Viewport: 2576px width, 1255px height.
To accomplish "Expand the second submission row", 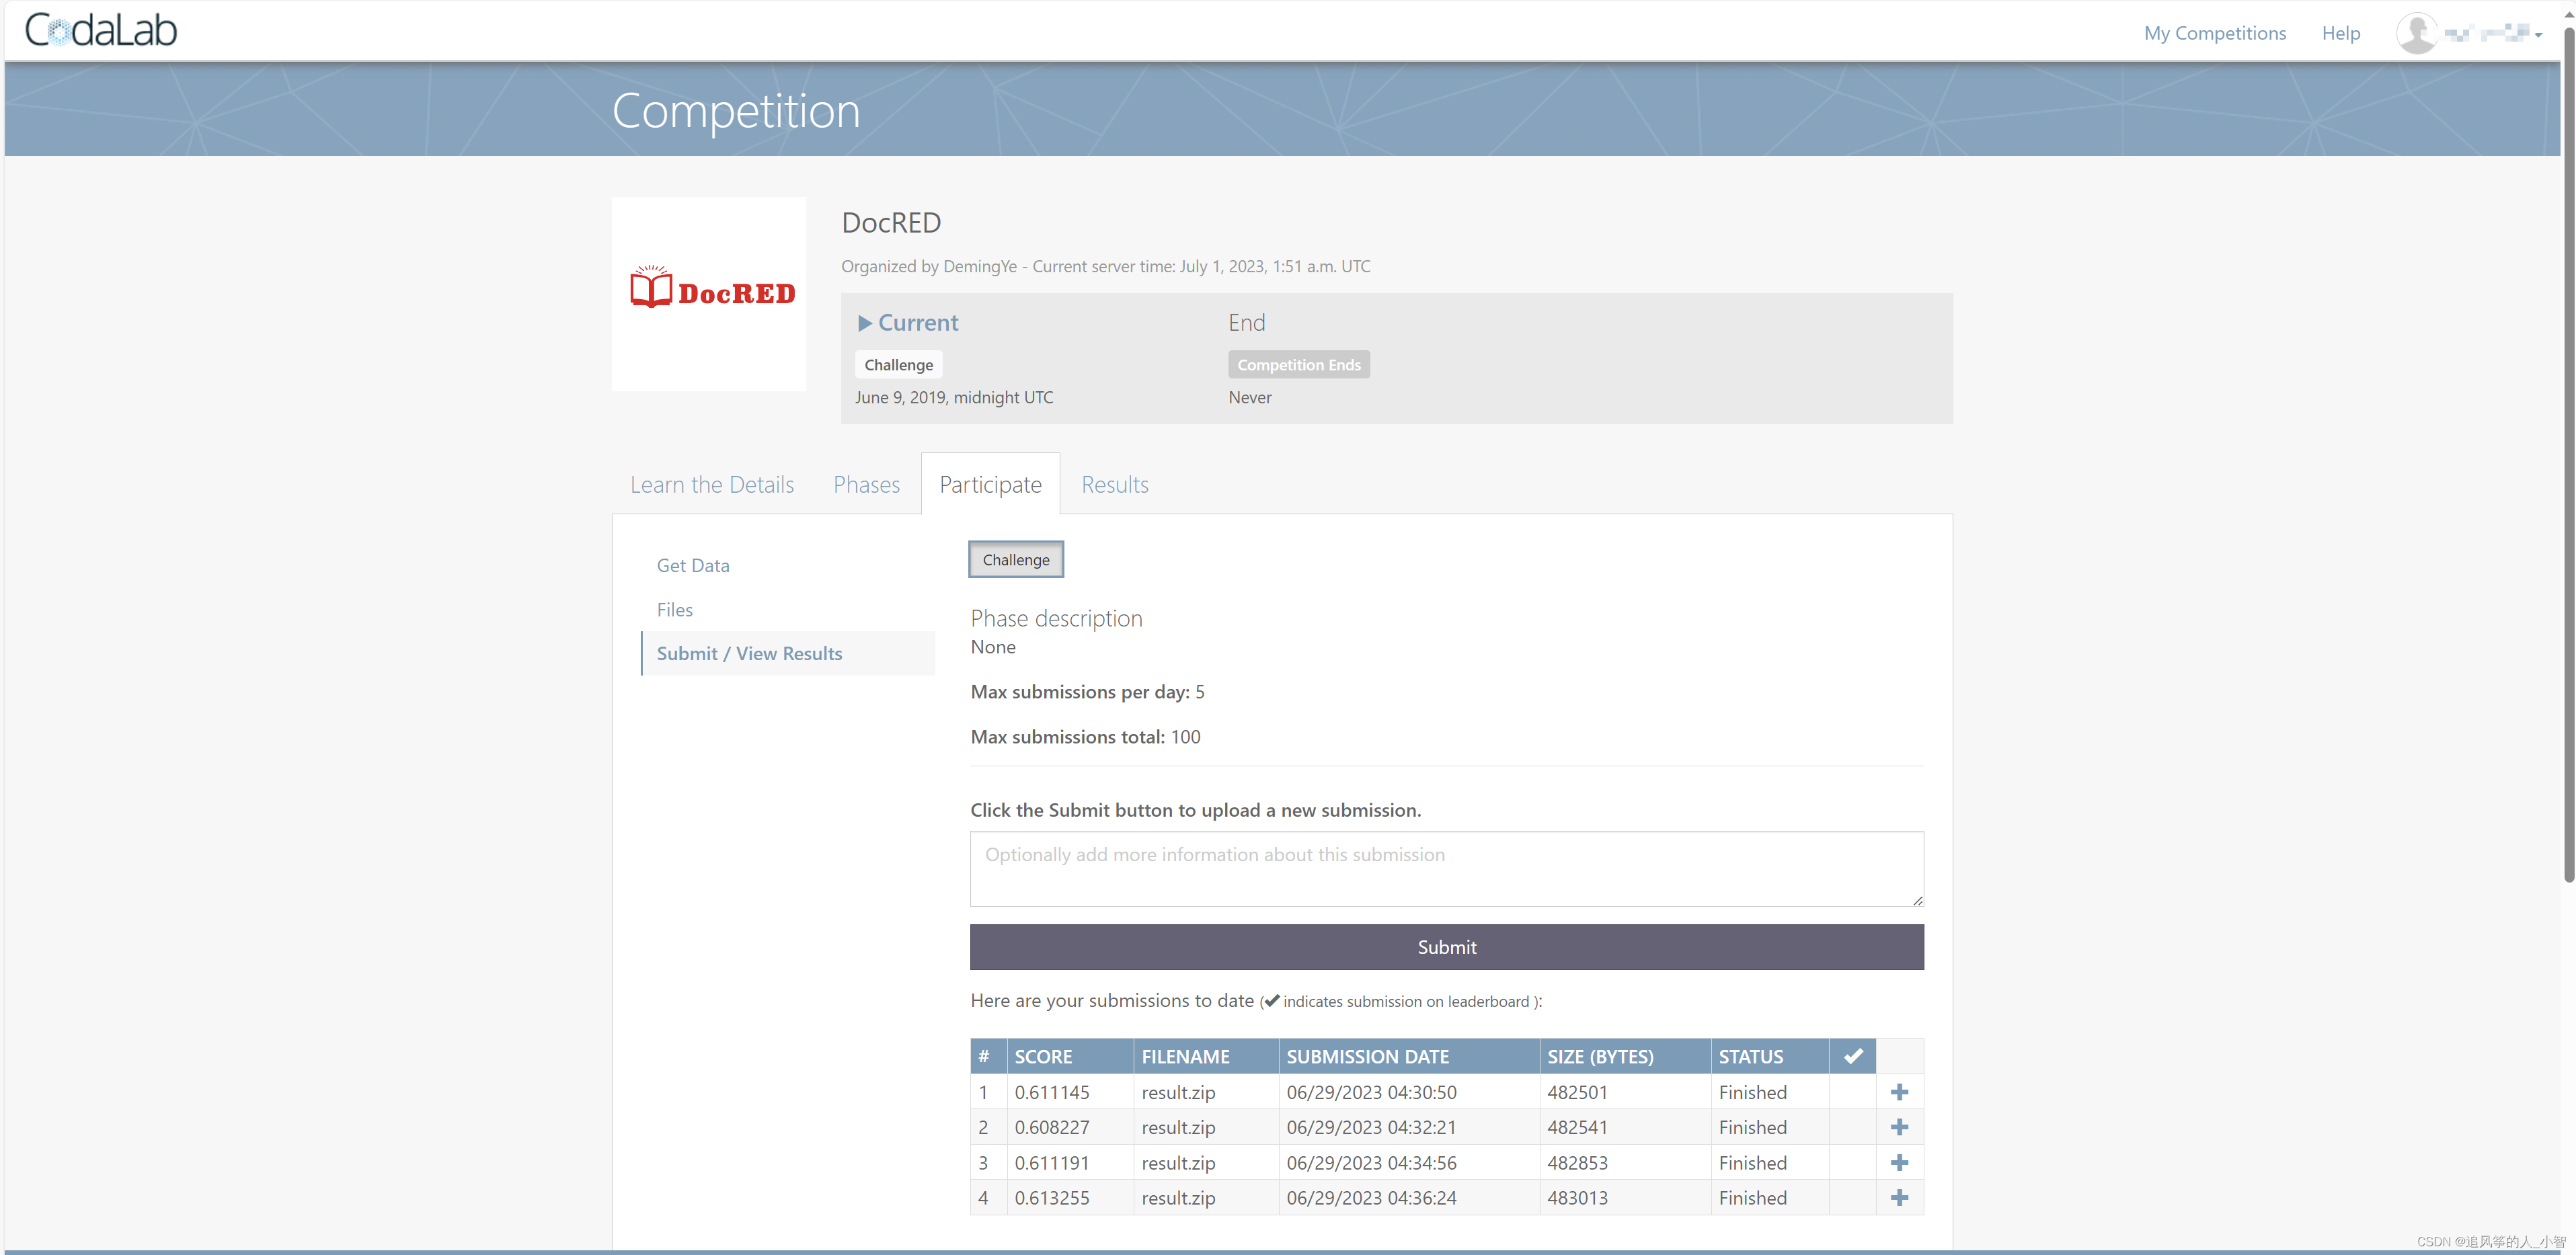I will coord(1900,1127).
